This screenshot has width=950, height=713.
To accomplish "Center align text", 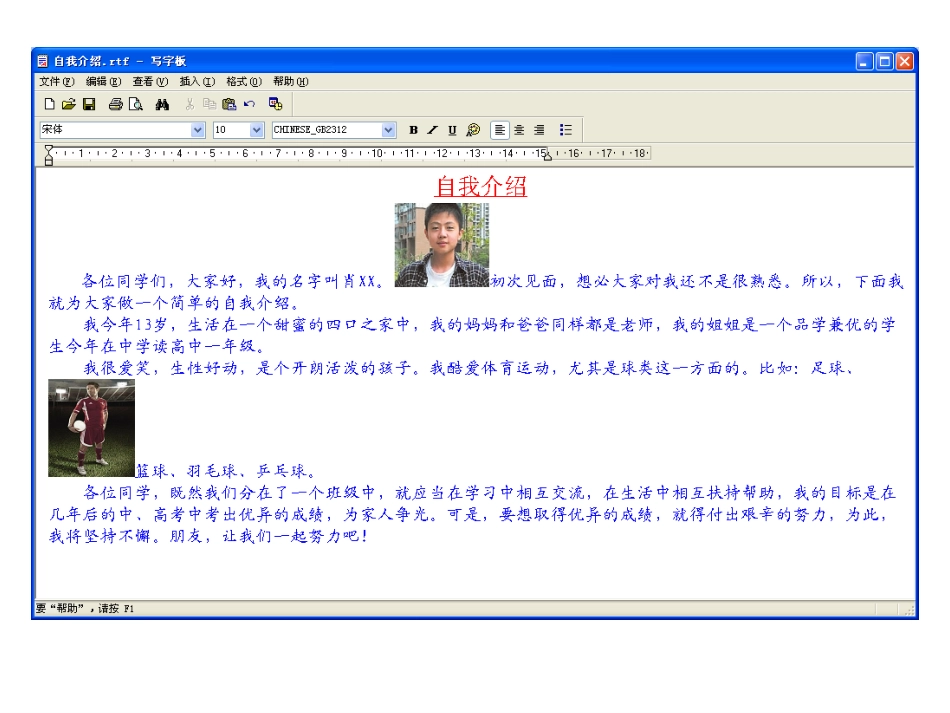I will point(519,130).
